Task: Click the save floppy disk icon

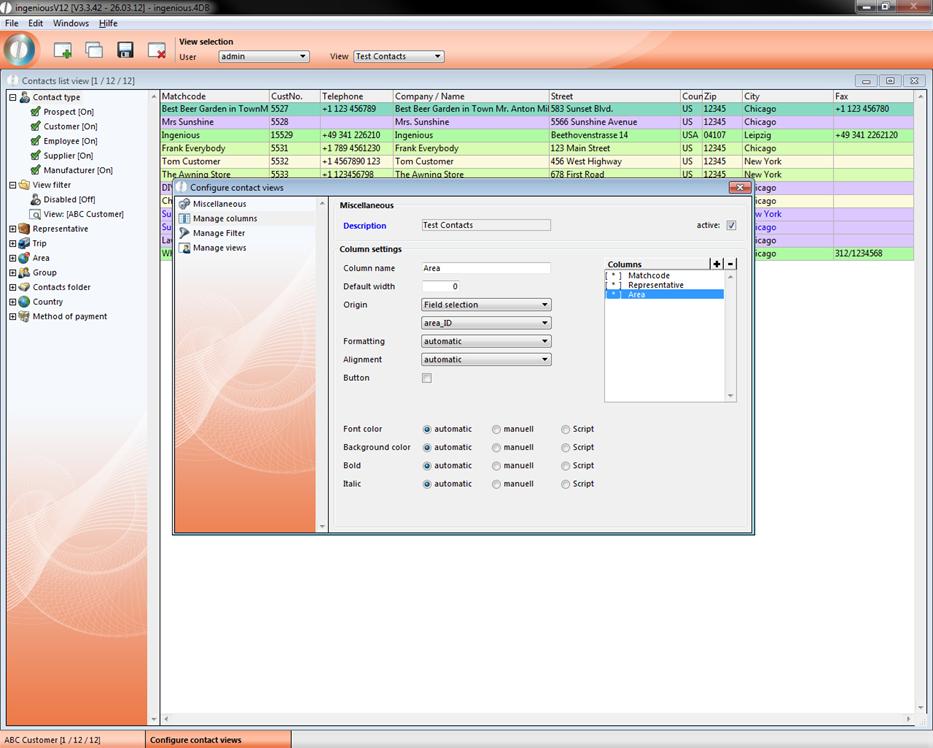Action: tap(125, 50)
